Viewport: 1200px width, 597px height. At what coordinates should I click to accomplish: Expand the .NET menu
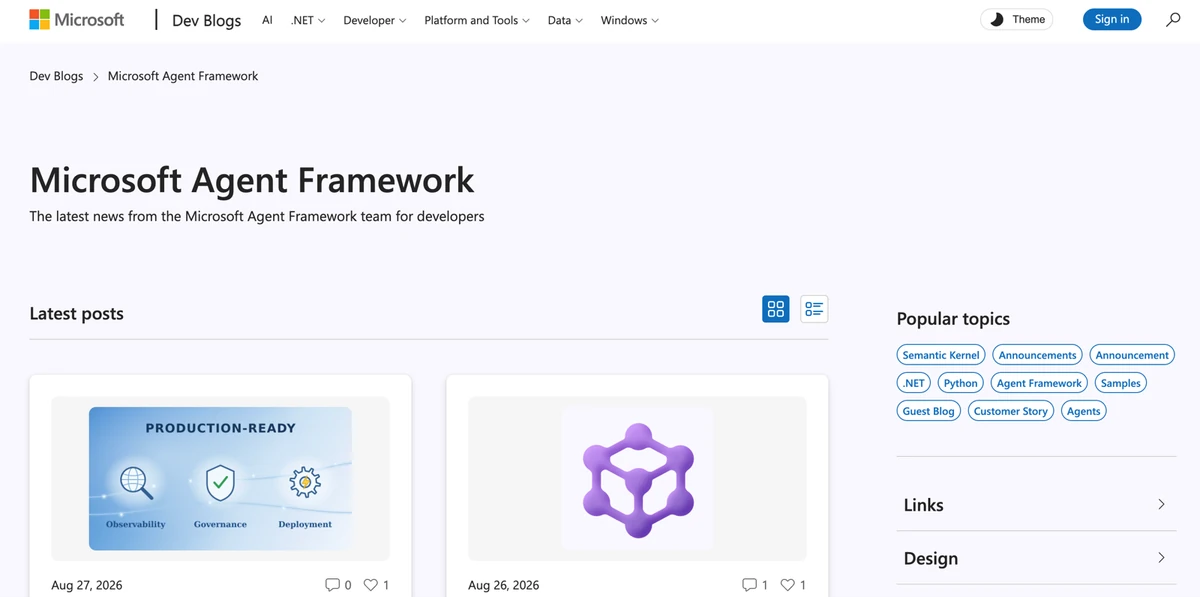308,20
